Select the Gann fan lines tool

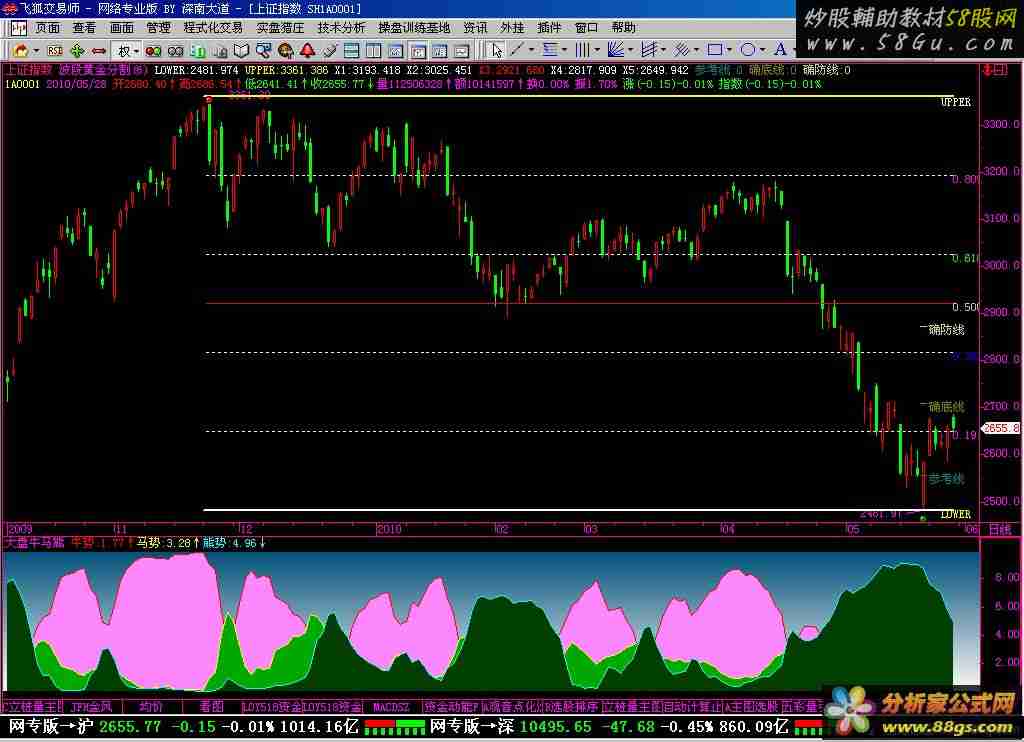point(615,50)
